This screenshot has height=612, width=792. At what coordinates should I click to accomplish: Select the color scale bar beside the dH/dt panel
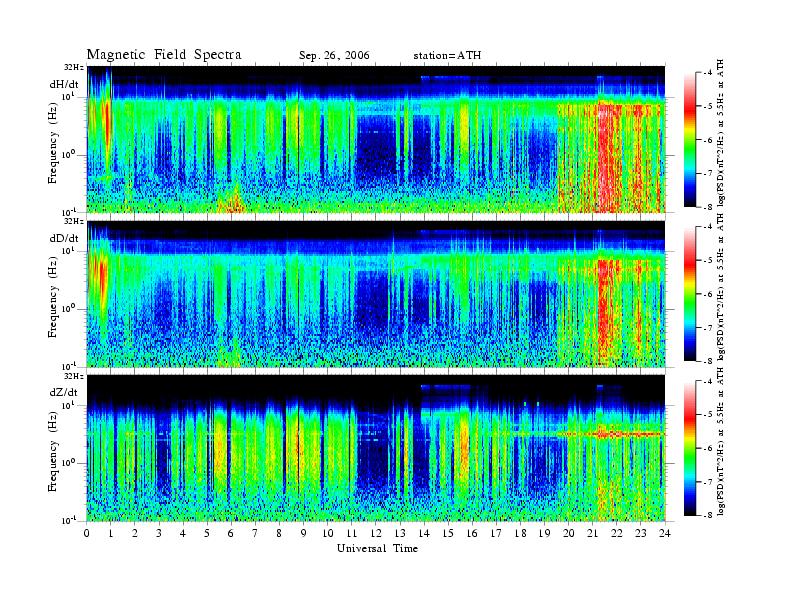click(x=690, y=140)
